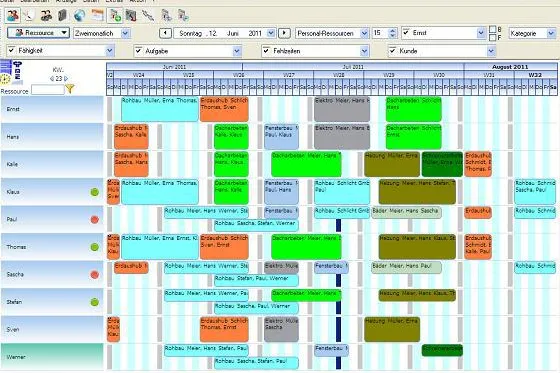Expand the Ernst resource combo arrow
The height and width of the screenshot is (373, 560).
pyautogui.click(x=481, y=33)
